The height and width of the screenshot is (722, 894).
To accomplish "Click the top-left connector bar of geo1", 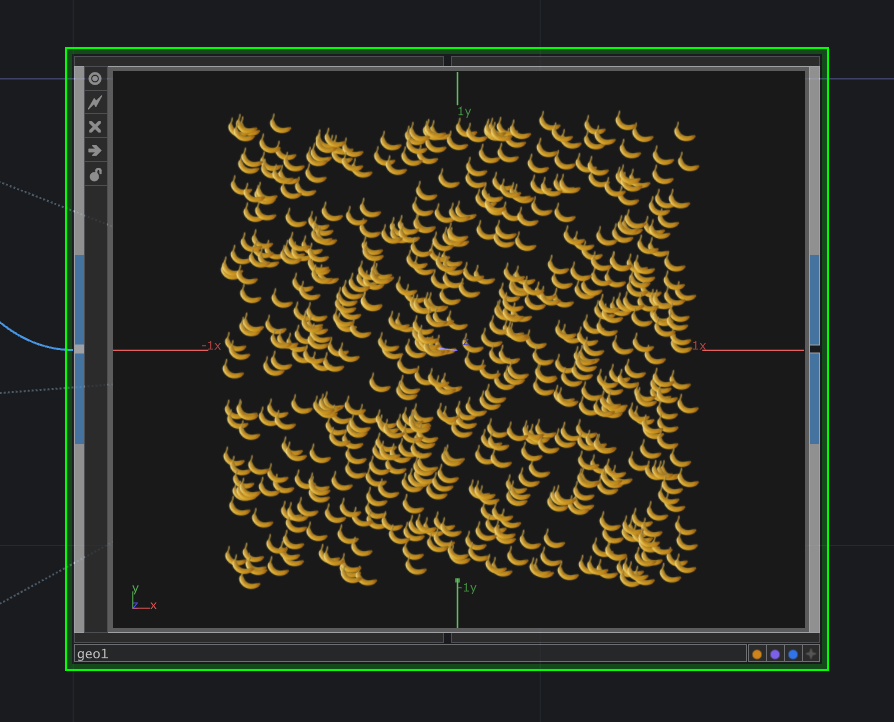I will coord(259,61).
